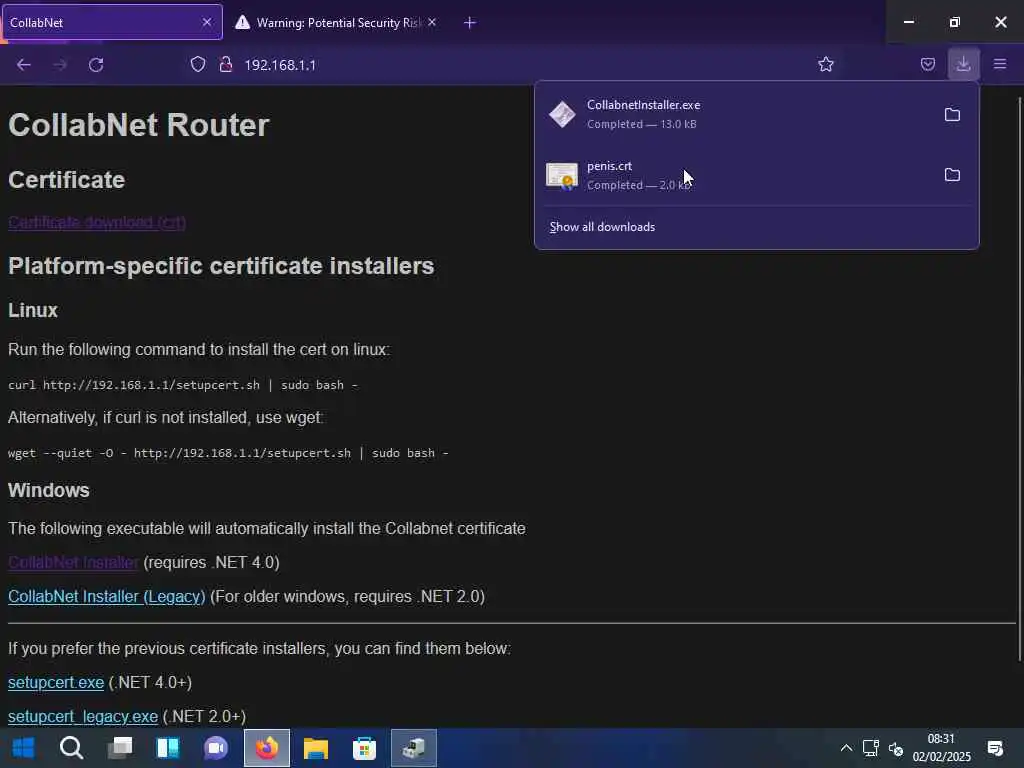Toggle the Downloads panel toolbar button
Viewport: 1024px width, 768px height.
(x=963, y=64)
